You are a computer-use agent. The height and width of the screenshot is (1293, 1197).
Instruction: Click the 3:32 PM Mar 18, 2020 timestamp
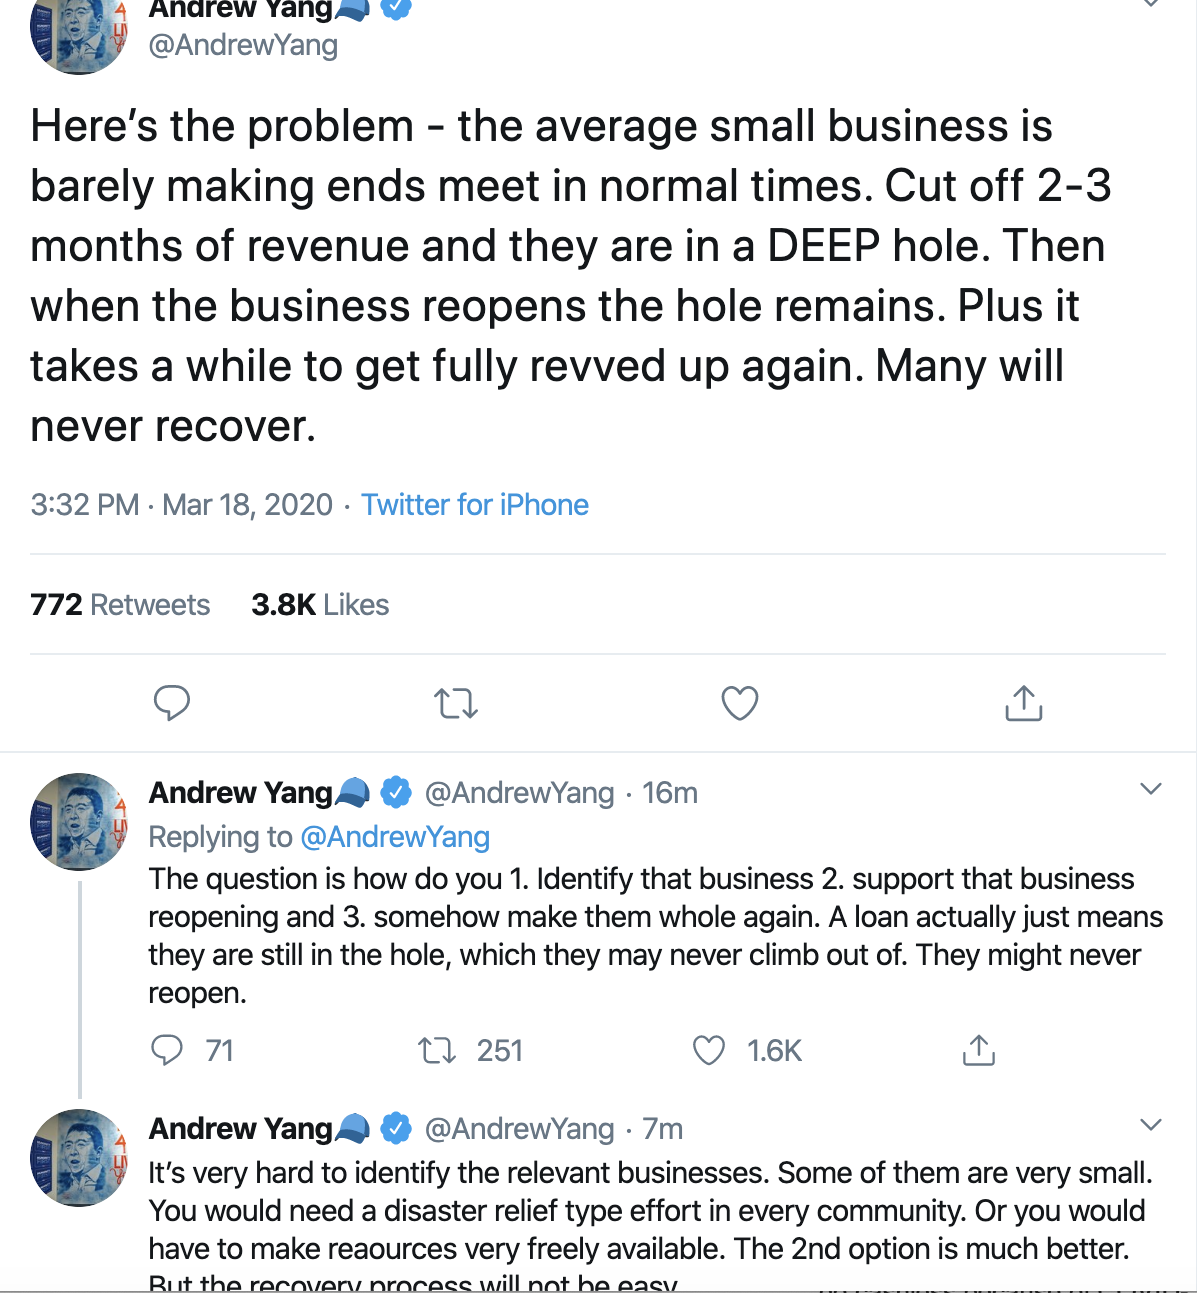coord(181,505)
